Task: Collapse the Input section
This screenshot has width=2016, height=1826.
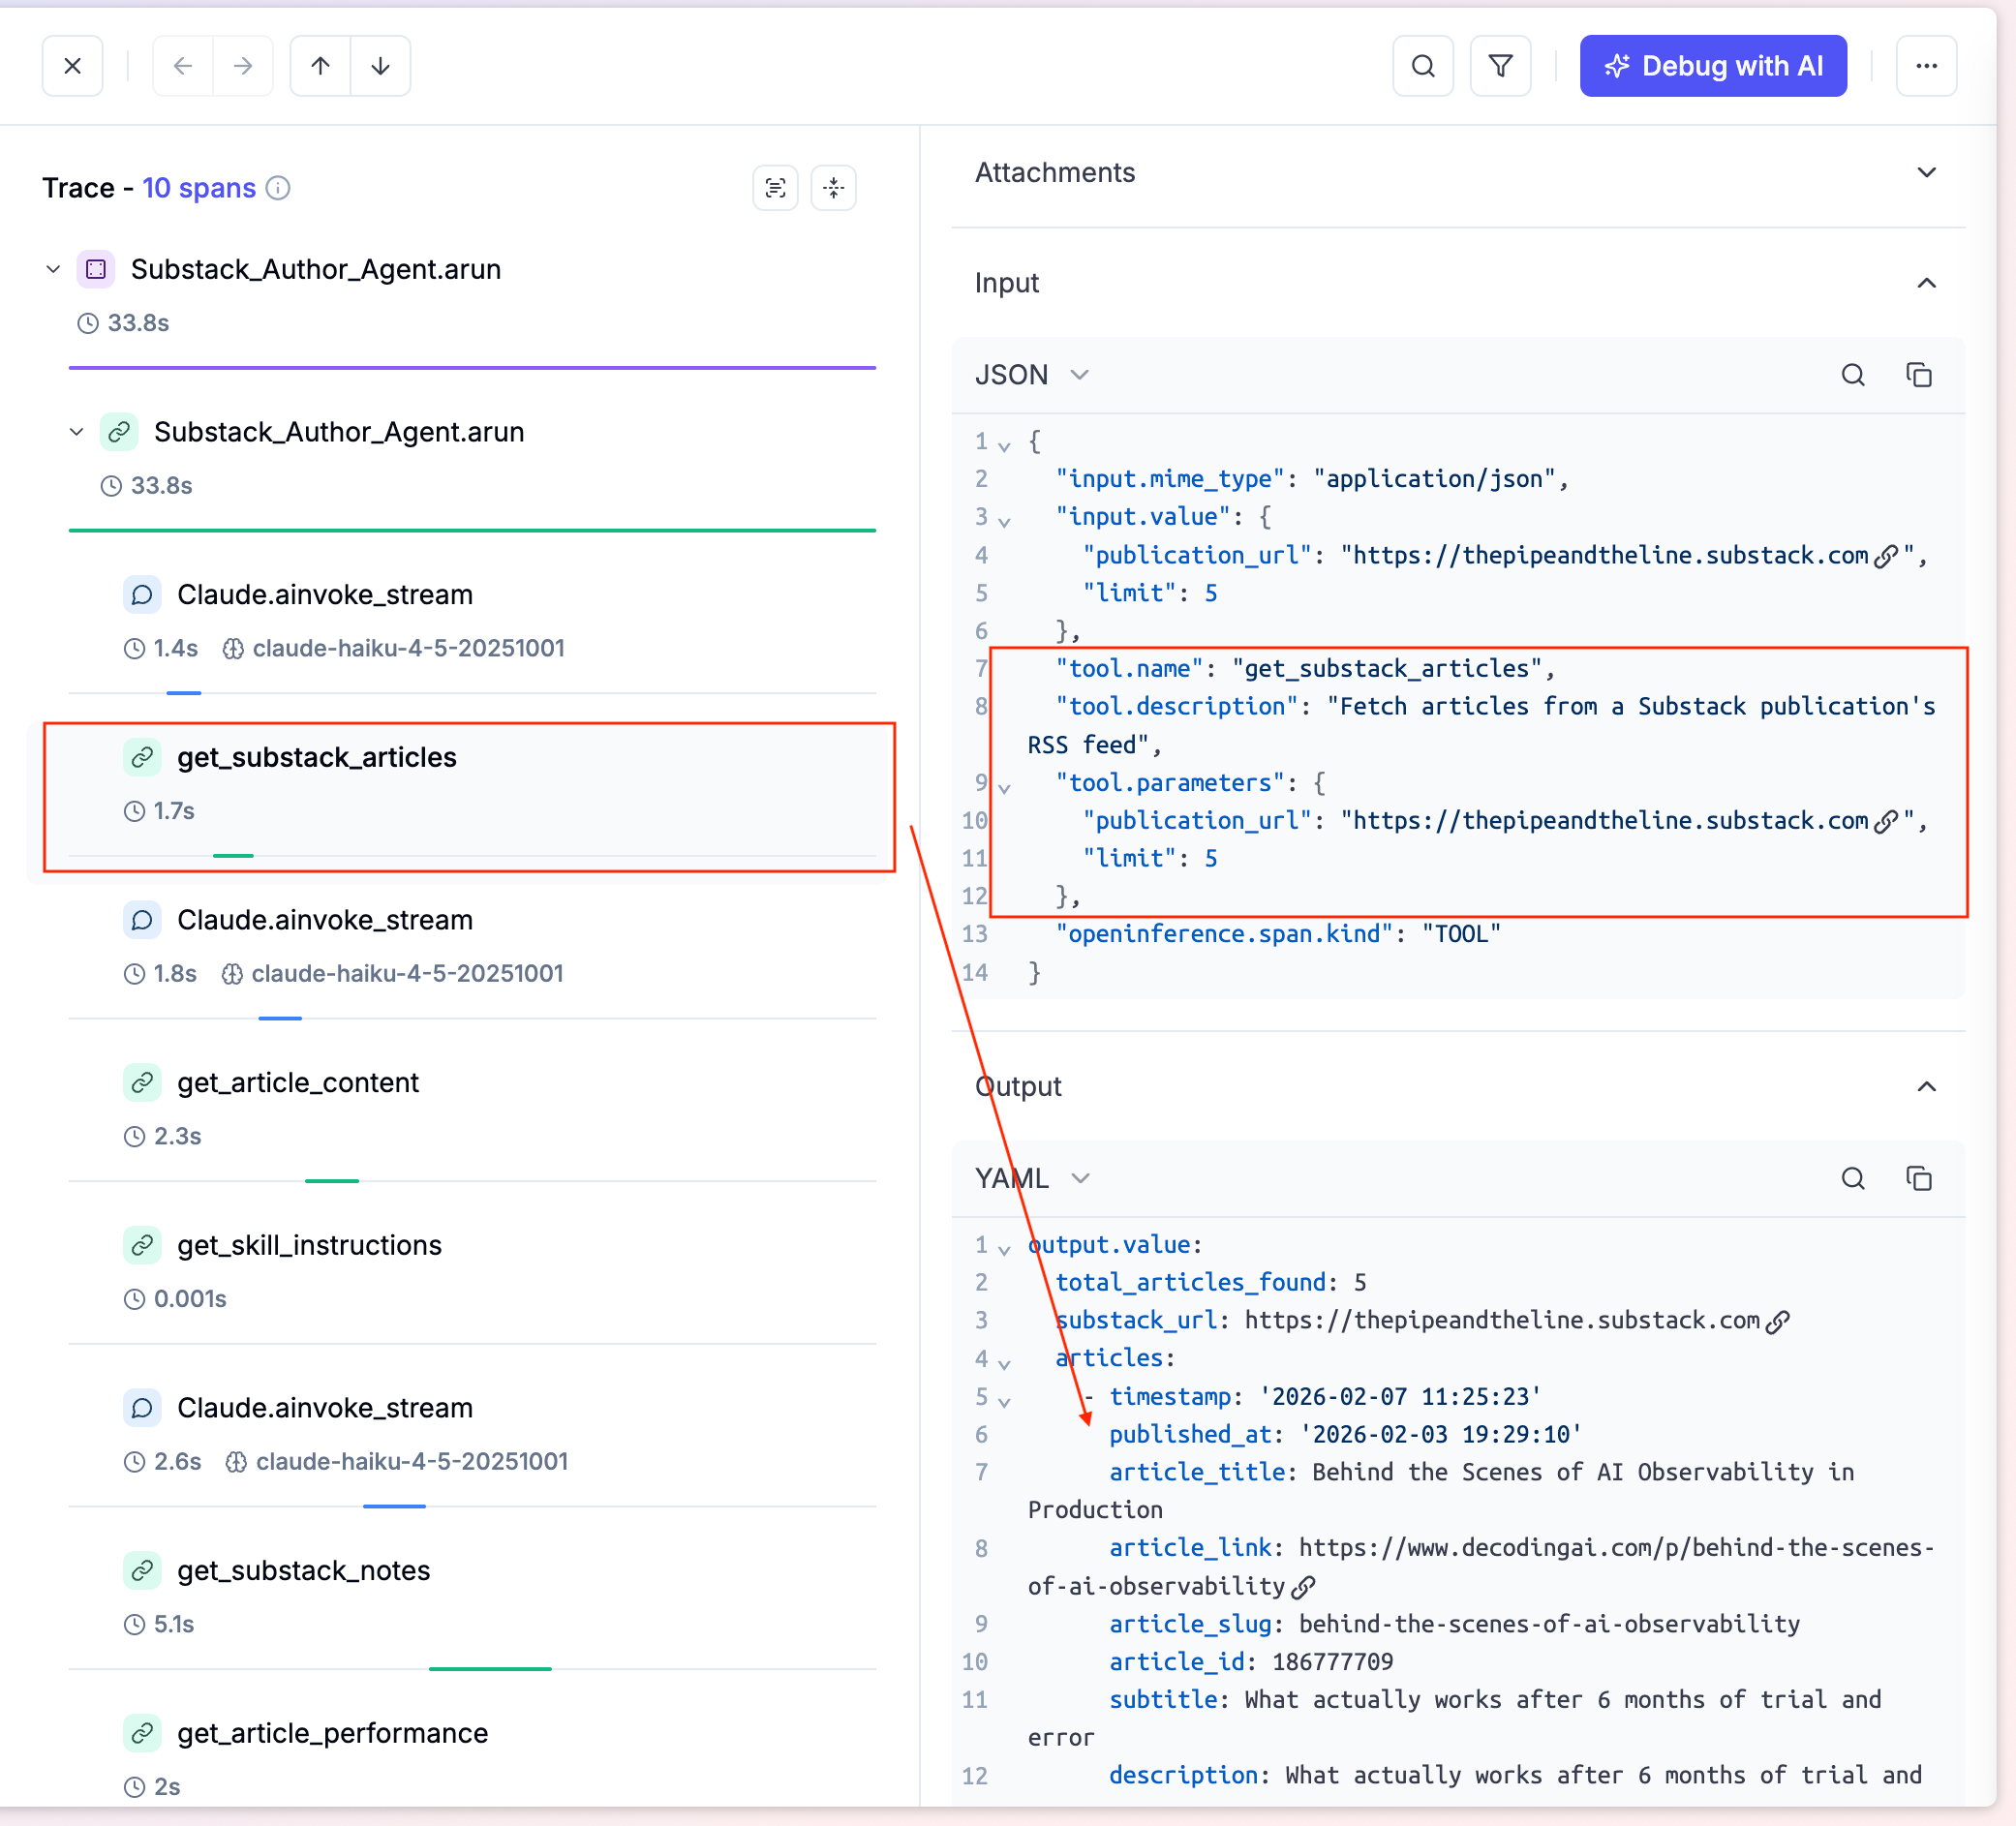Action: 1925,283
